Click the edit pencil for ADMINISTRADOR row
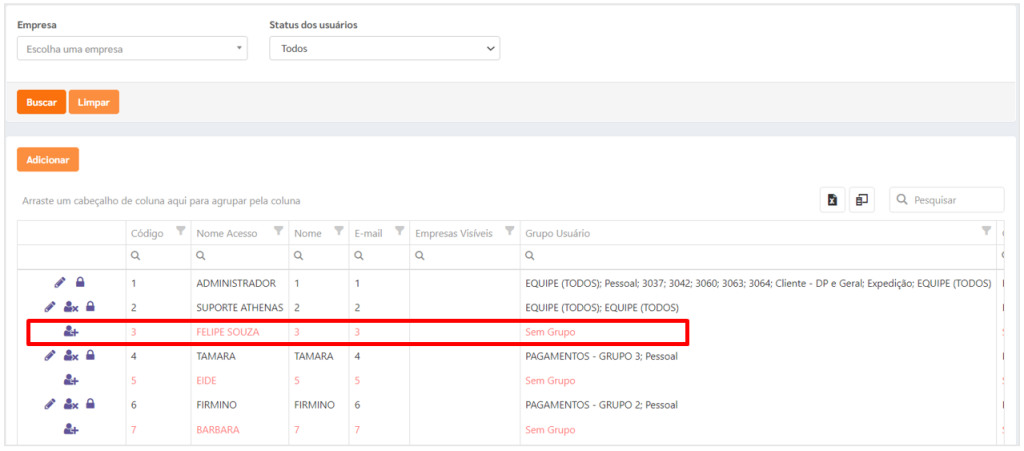The height and width of the screenshot is (451, 1024). coord(60,283)
